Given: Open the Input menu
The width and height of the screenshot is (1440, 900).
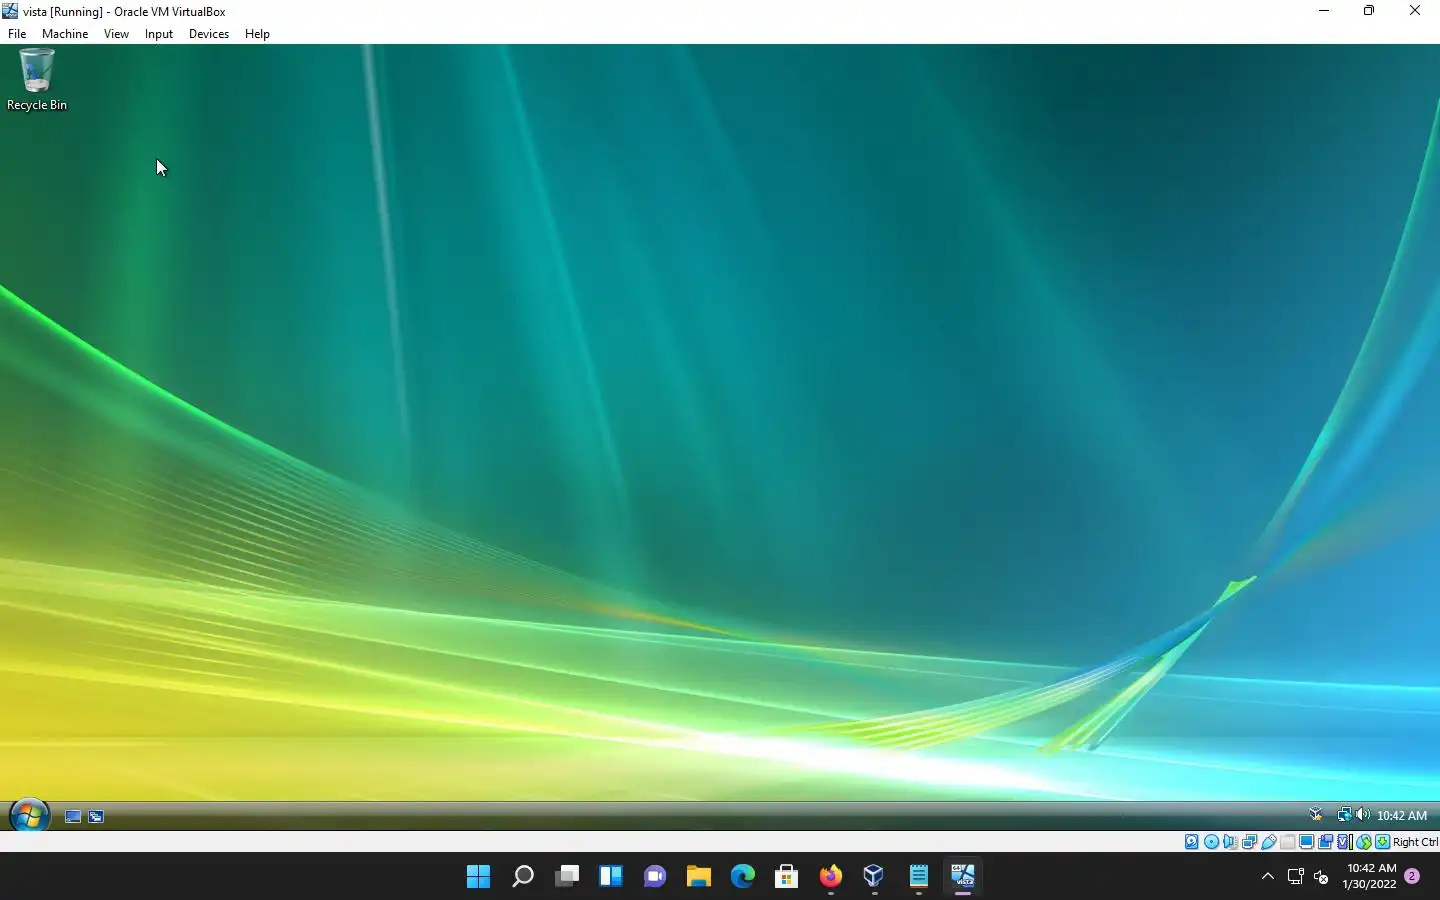Looking at the screenshot, I should [158, 33].
